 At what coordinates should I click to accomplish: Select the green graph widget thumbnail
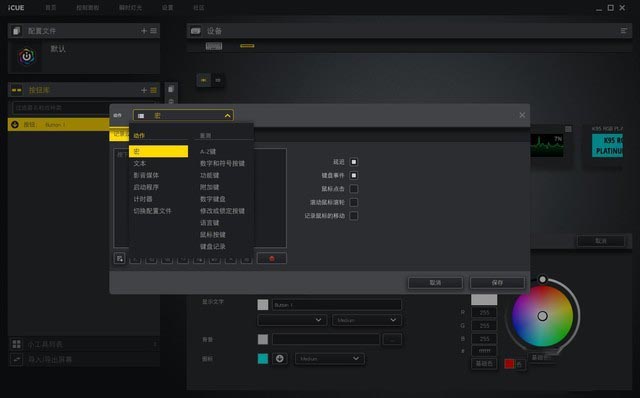pyautogui.click(x=547, y=145)
